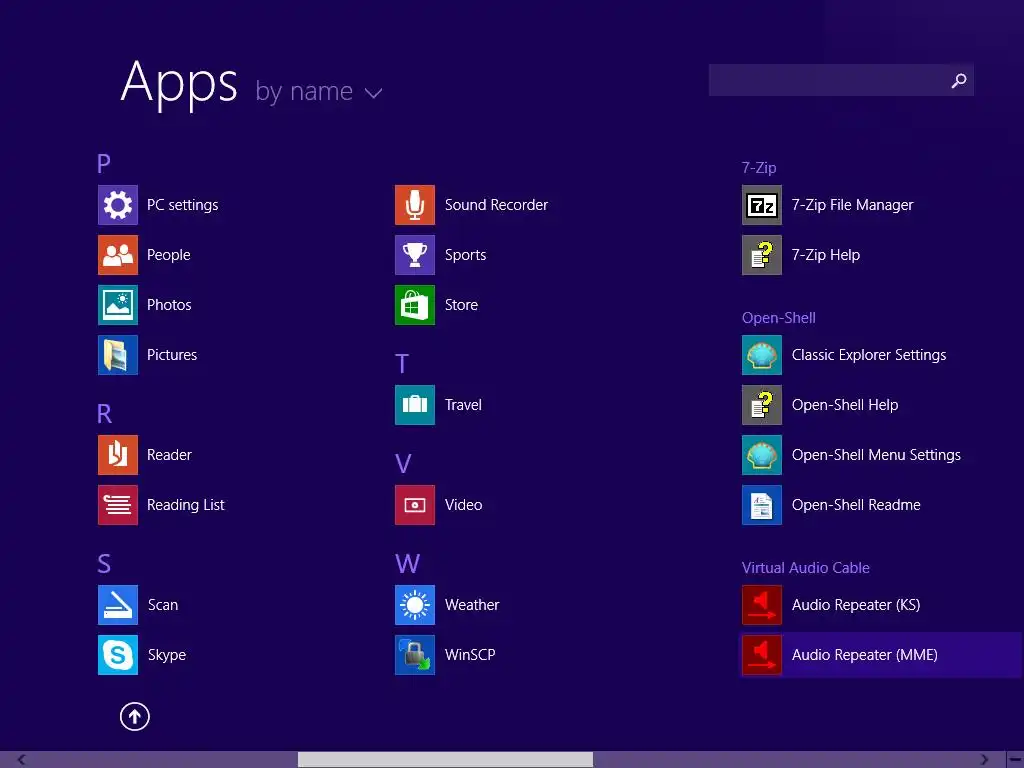Open the 7-Zip Help icon
The height and width of the screenshot is (768, 1024).
[x=761, y=255]
